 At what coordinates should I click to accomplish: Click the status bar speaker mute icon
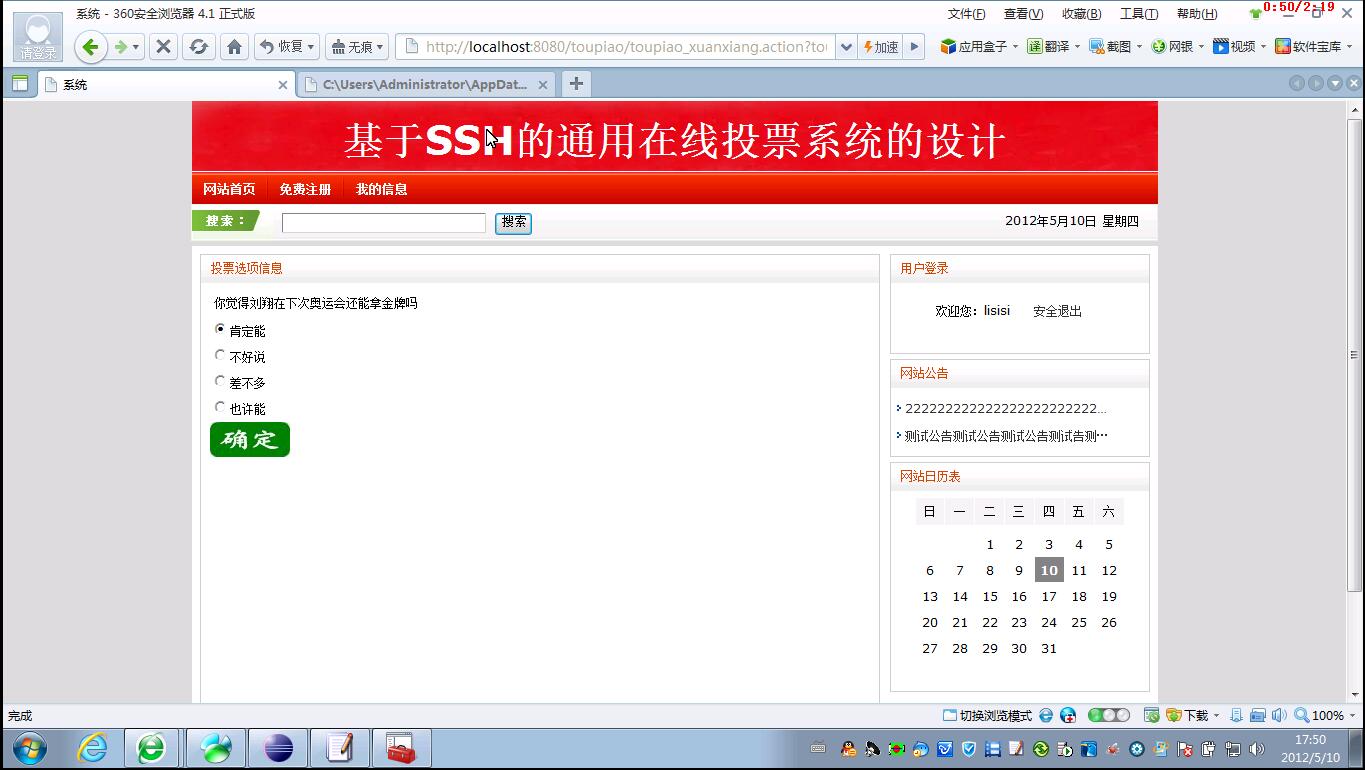point(1278,715)
